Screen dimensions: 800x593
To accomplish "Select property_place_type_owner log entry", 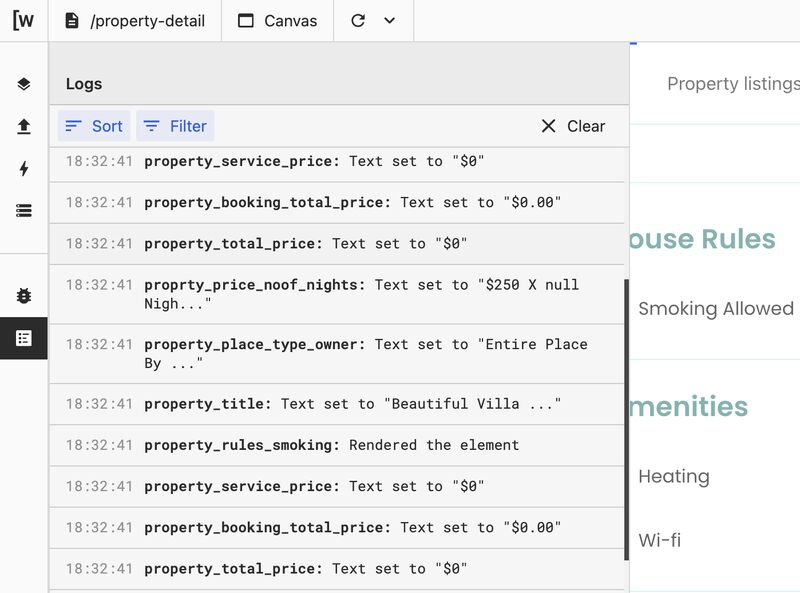I will point(337,354).
